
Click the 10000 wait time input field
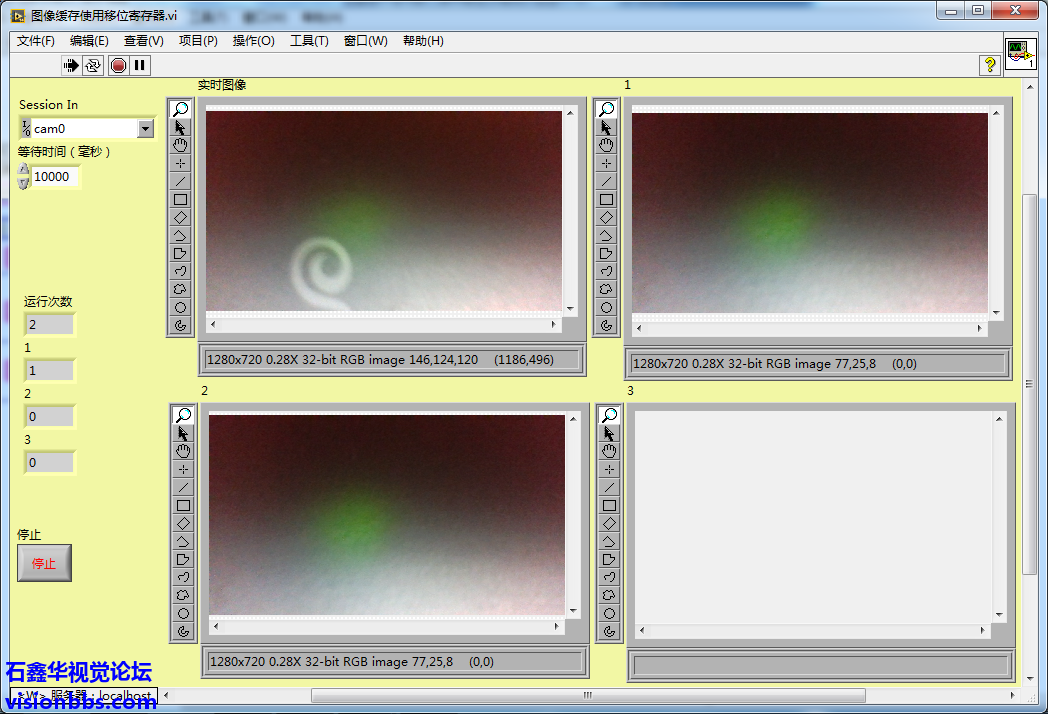[x=55, y=177]
